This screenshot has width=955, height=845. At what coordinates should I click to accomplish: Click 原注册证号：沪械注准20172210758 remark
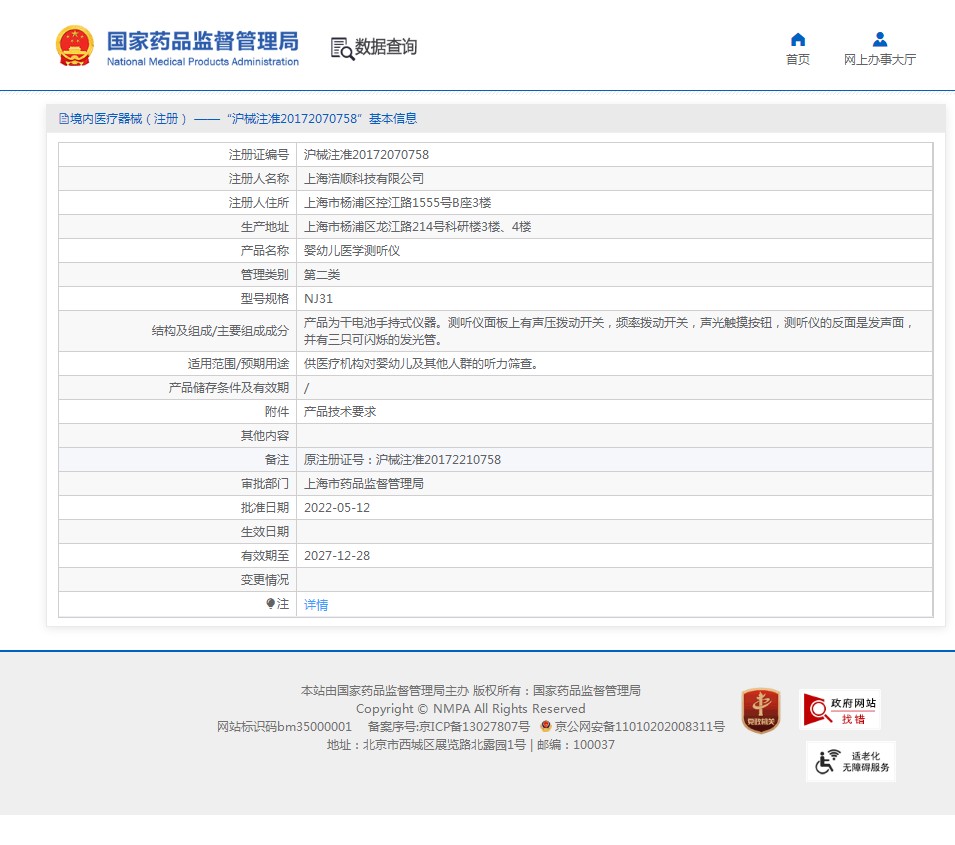click(x=402, y=459)
